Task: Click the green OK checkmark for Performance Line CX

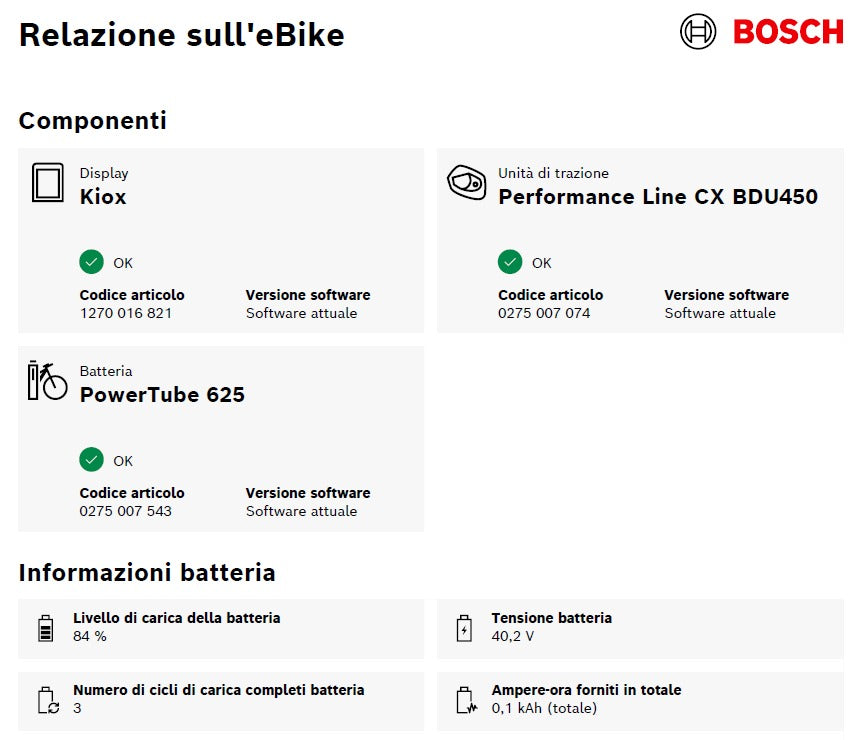Action: point(510,262)
